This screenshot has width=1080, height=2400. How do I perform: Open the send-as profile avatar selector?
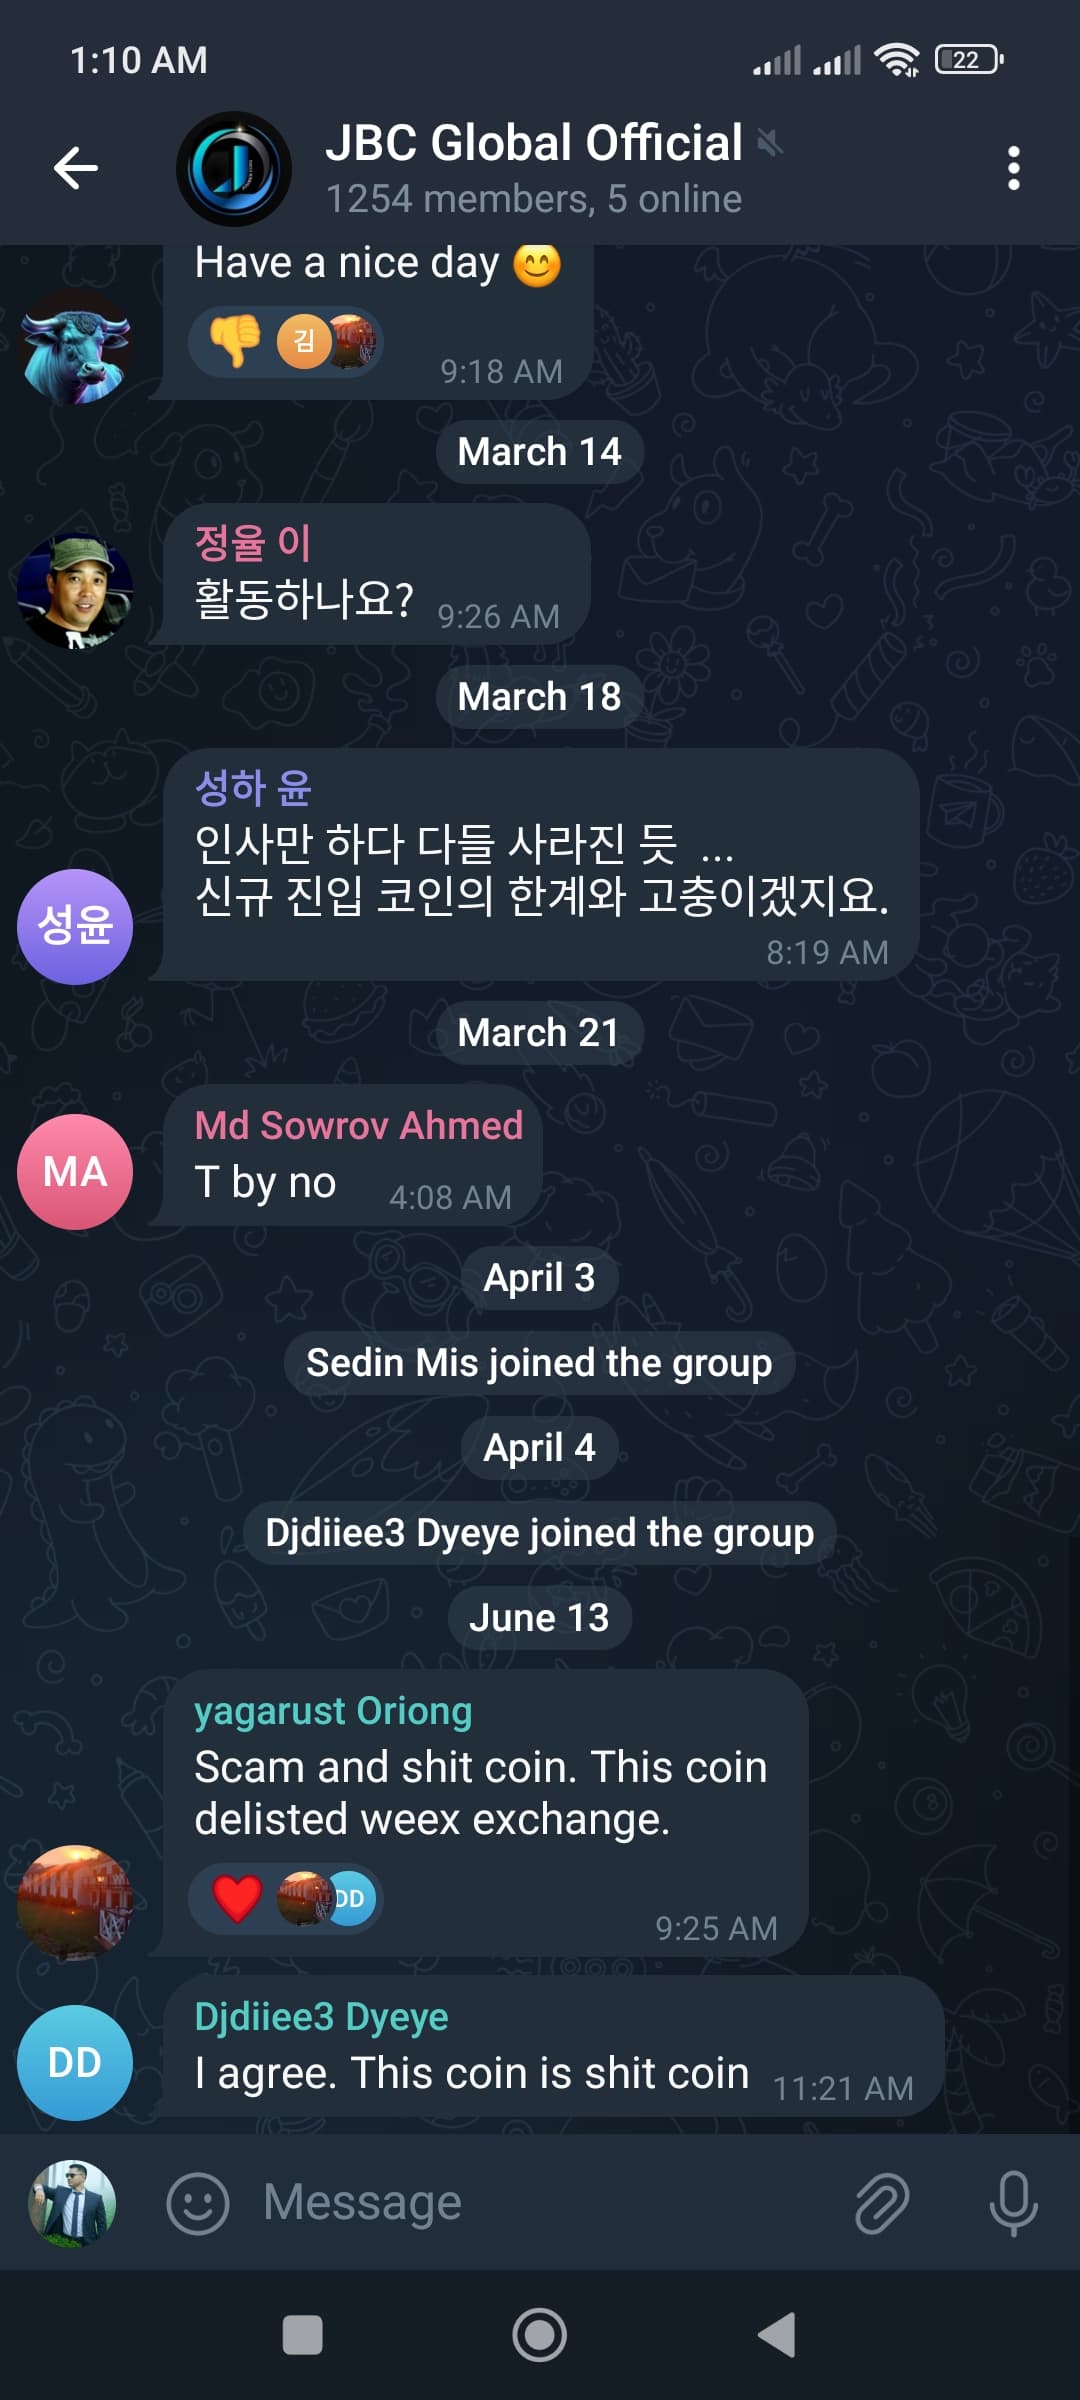72,2203
